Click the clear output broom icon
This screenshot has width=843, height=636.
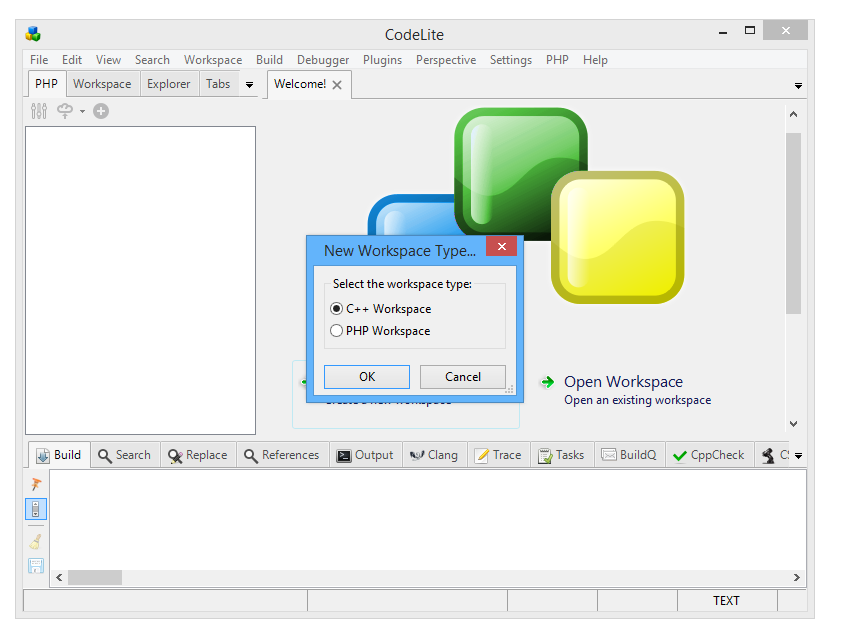(x=37, y=542)
